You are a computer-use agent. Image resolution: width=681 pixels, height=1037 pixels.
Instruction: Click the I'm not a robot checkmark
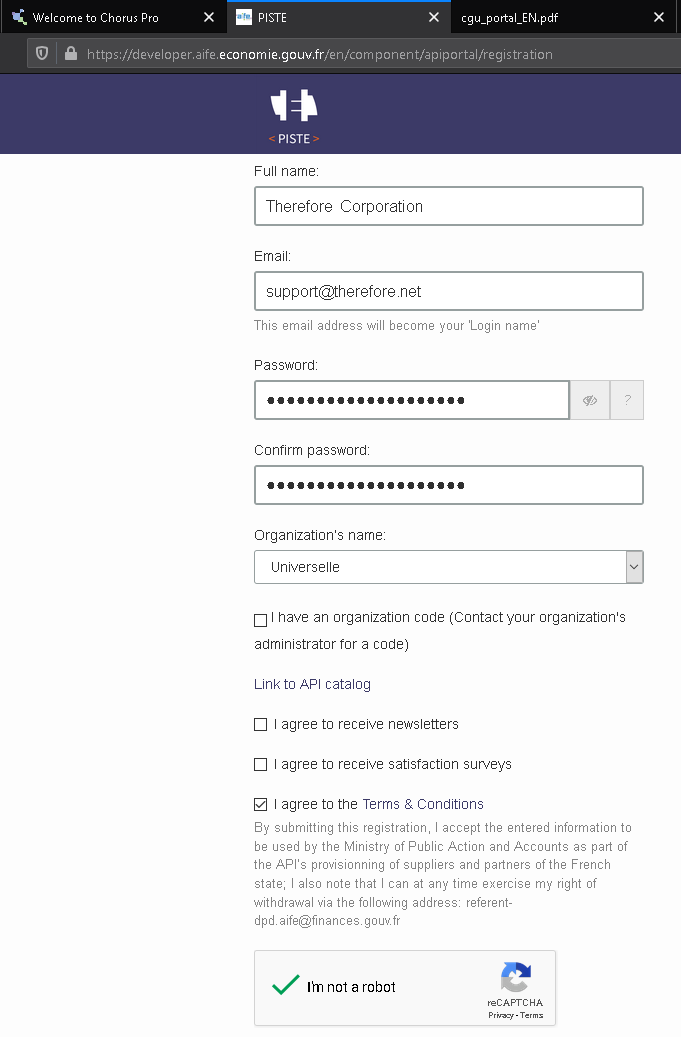coord(286,986)
